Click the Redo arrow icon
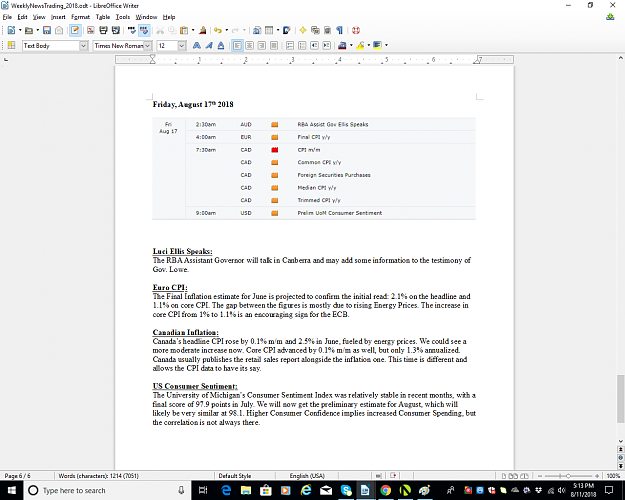Viewport: 625px width, 500px height. click(236, 30)
